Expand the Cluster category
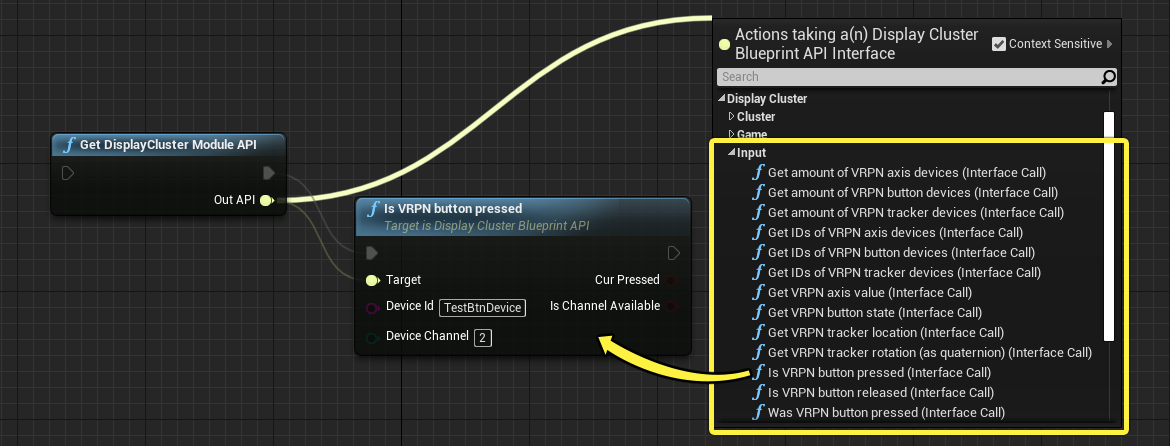 731,116
